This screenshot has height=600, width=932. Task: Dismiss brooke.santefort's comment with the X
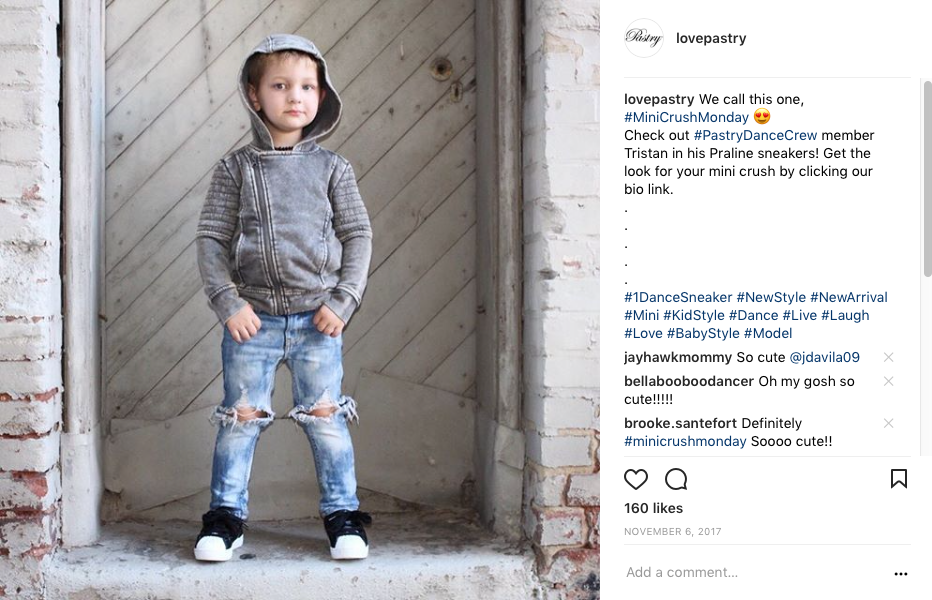pyautogui.click(x=889, y=423)
